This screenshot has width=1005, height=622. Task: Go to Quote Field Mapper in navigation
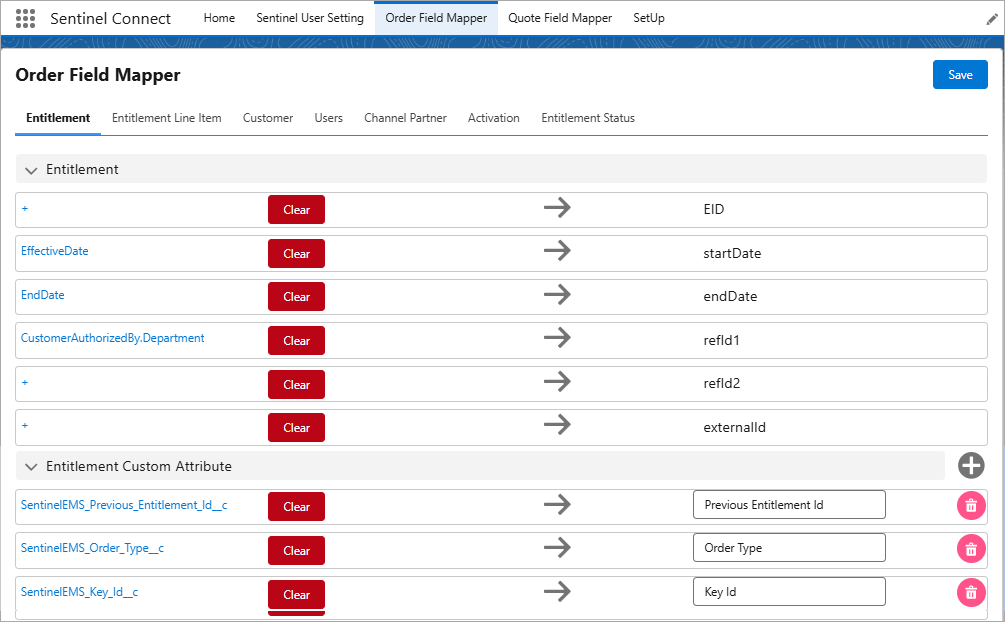[x=559, y=18]
